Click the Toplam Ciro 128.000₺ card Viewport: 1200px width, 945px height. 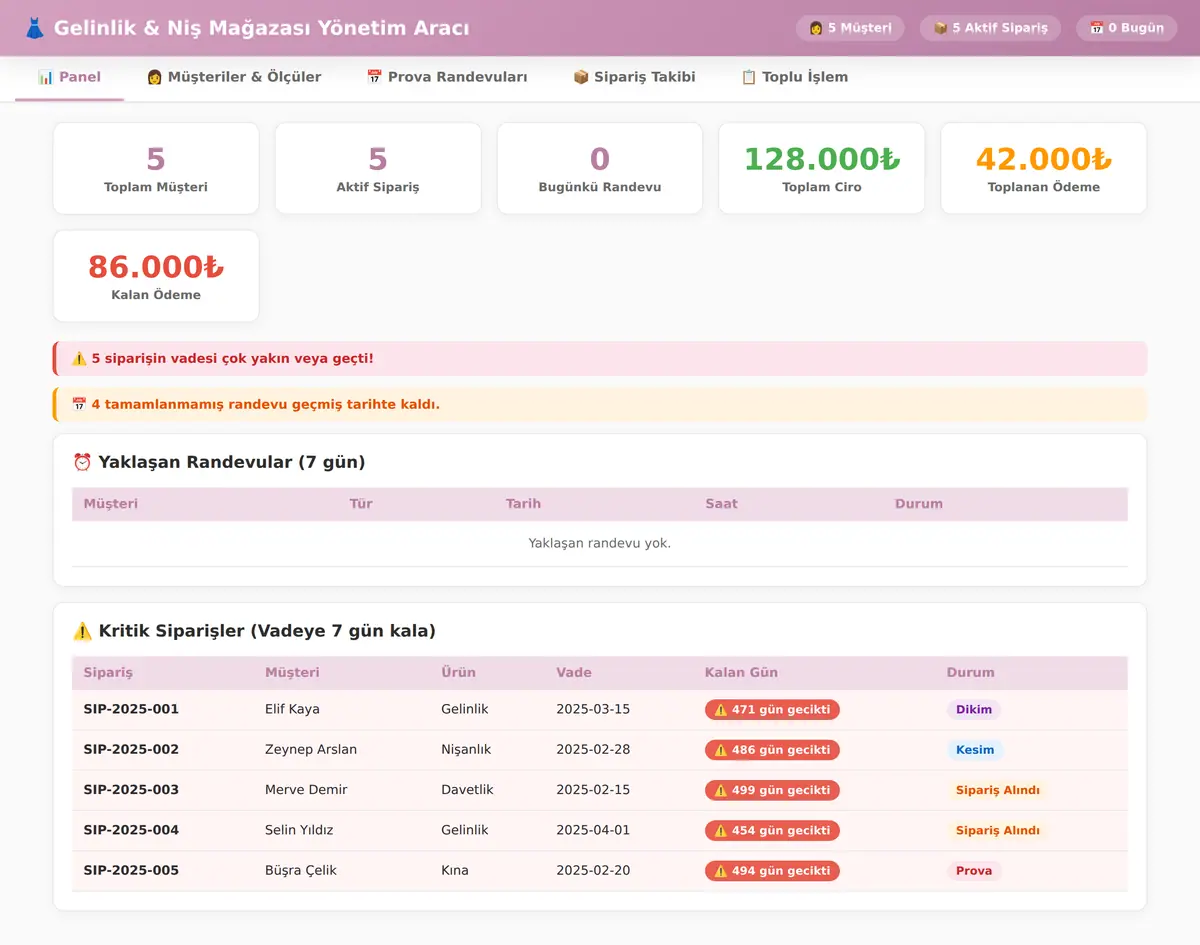(x=822, y=168)
